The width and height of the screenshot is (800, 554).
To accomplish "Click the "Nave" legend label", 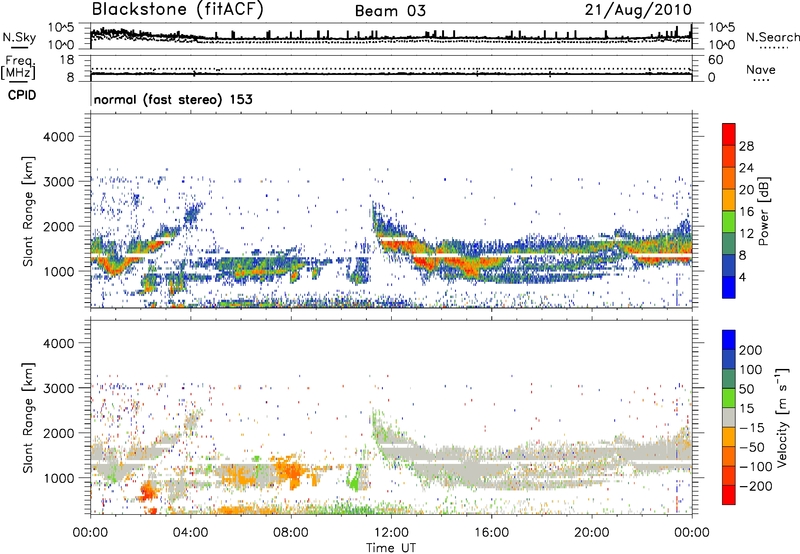I will 761,69.
